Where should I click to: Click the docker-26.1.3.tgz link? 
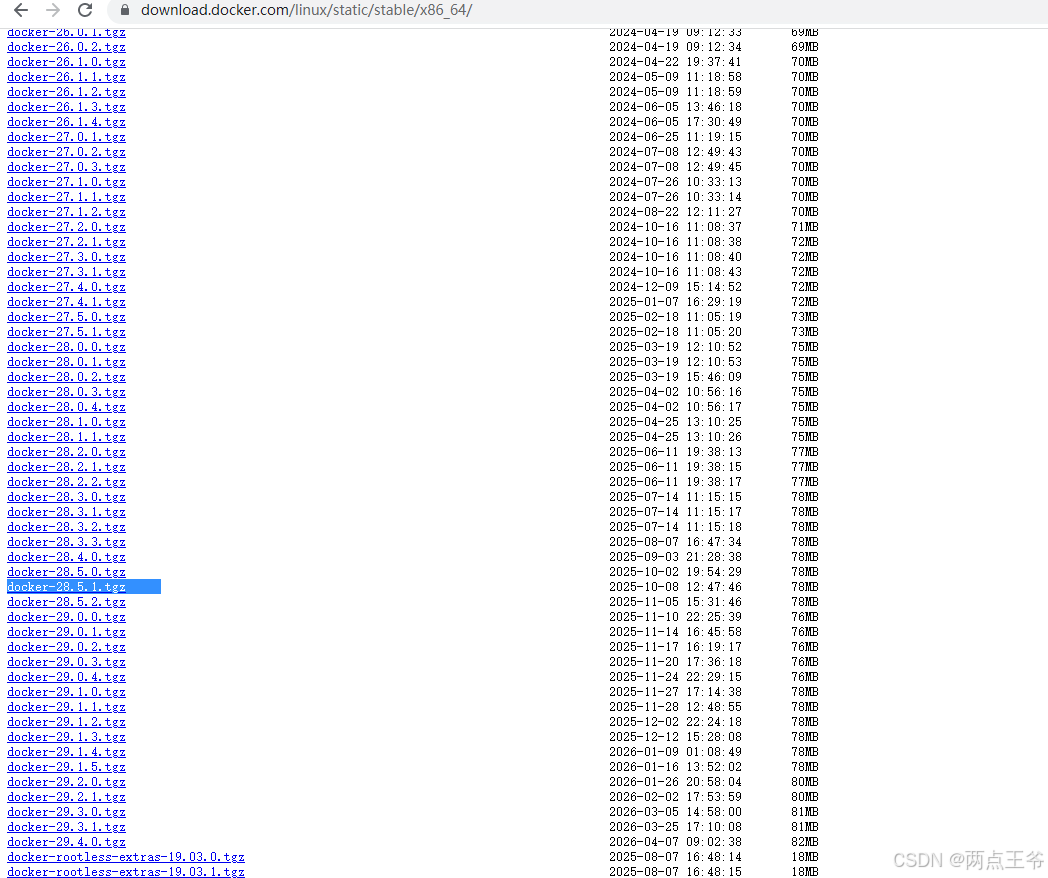[x=66, y=107]
